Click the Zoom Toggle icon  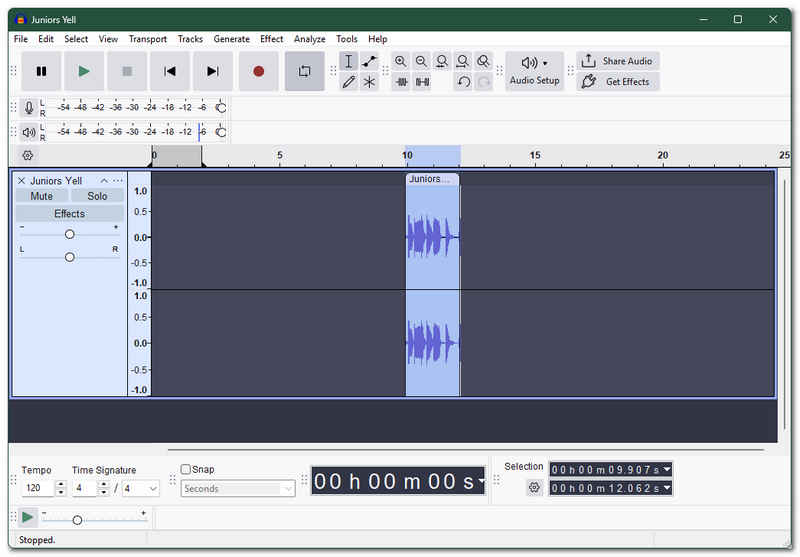(483, 61)
